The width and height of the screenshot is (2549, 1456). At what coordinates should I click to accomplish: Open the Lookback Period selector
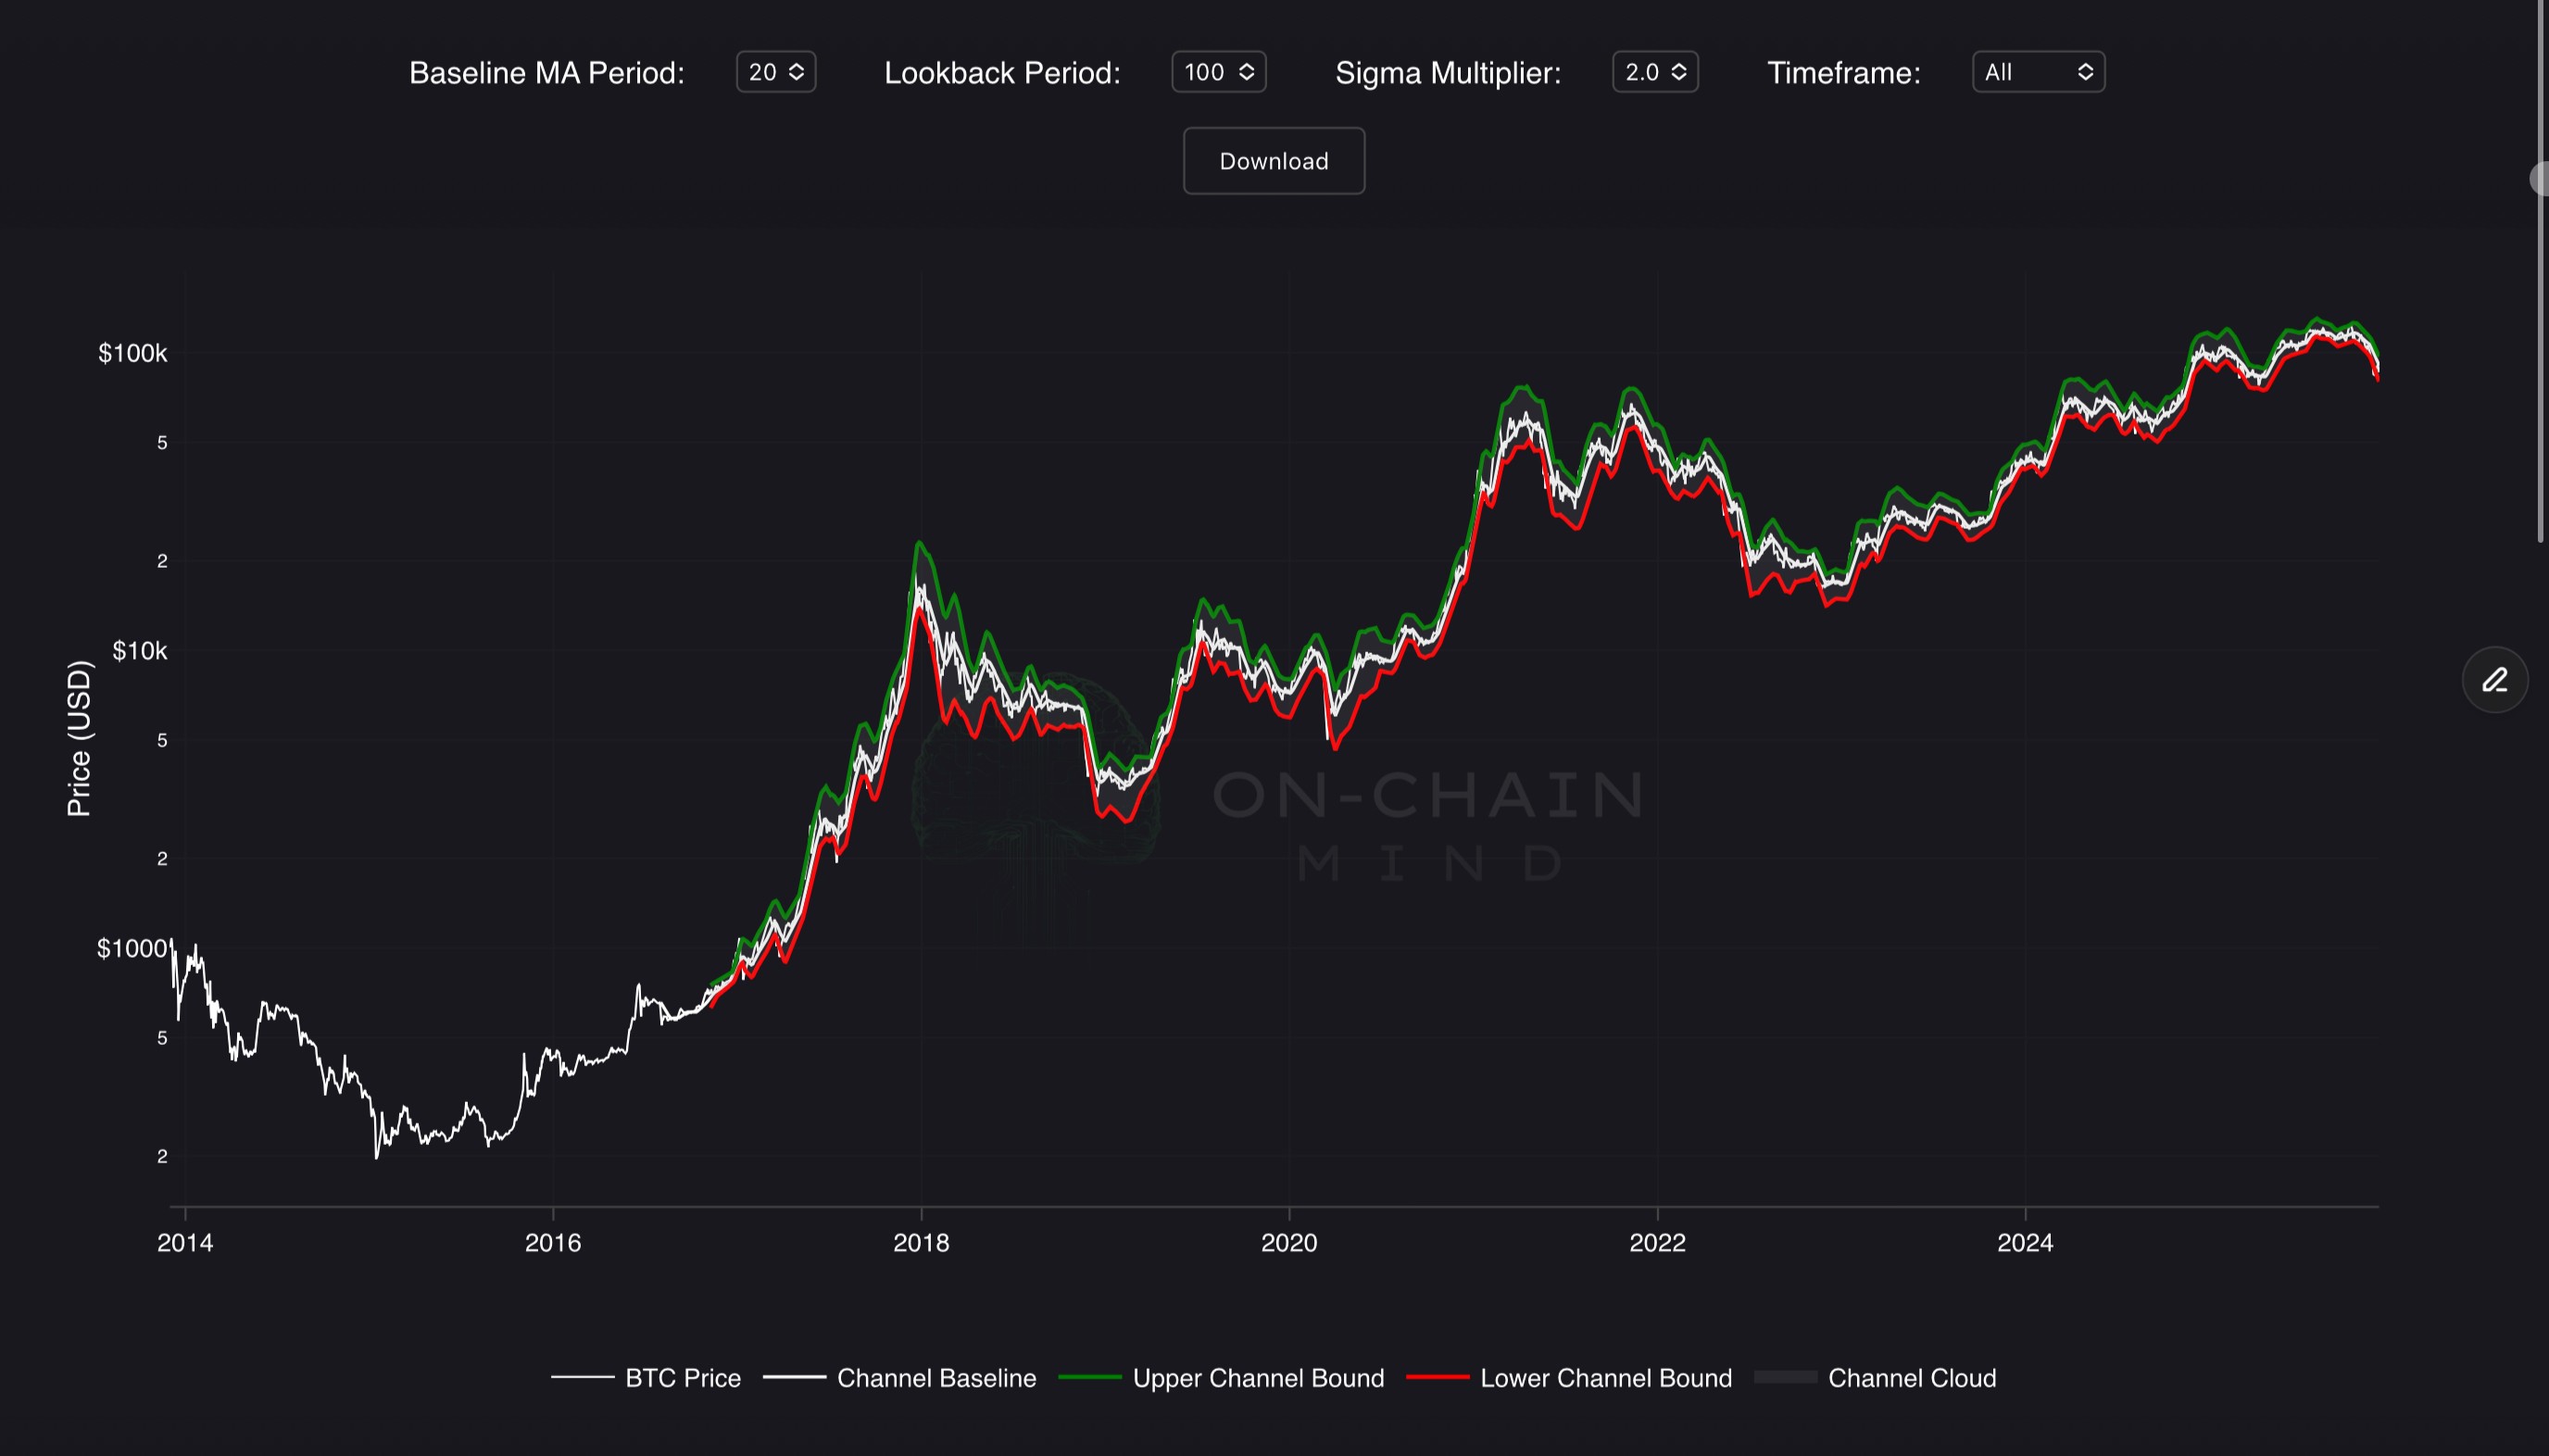tap(1217, 72)
